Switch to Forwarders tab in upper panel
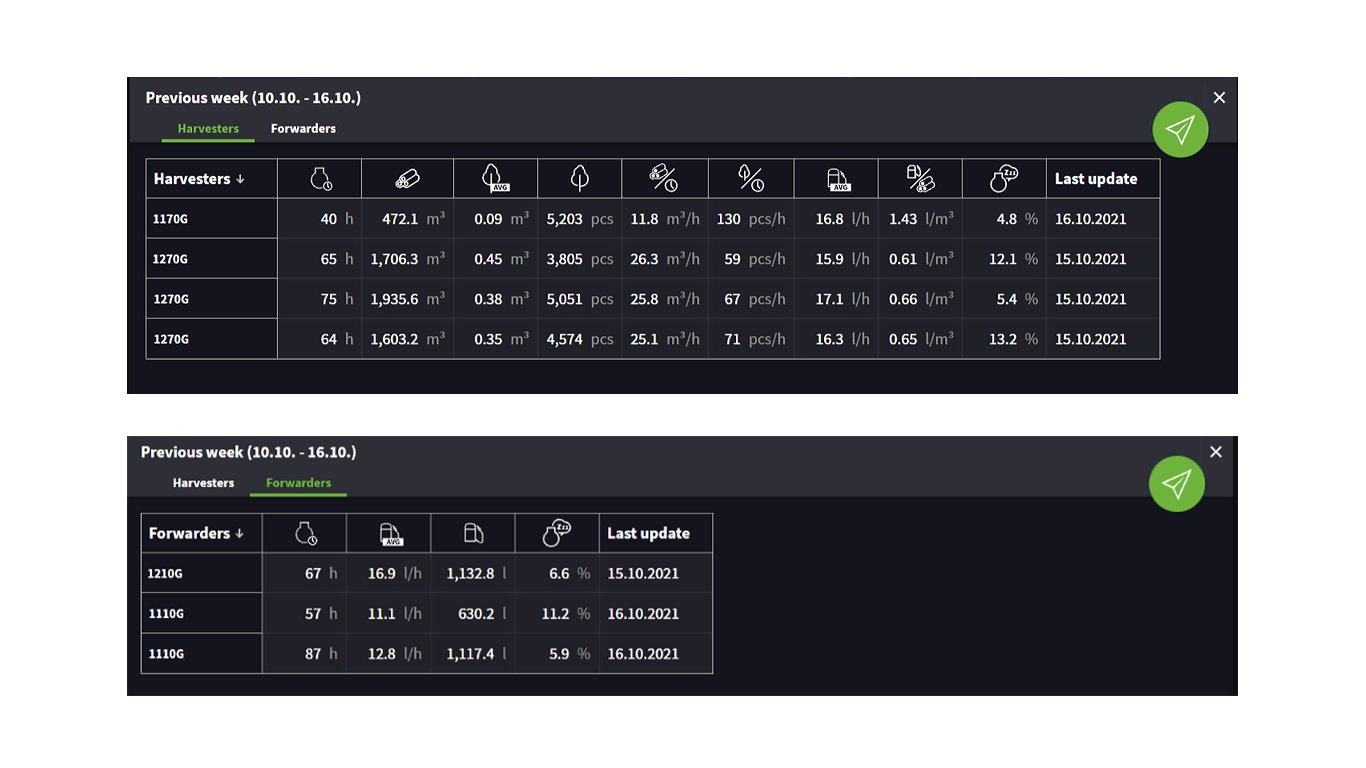Screen dimensions: 1366x768 coord(303,129)
